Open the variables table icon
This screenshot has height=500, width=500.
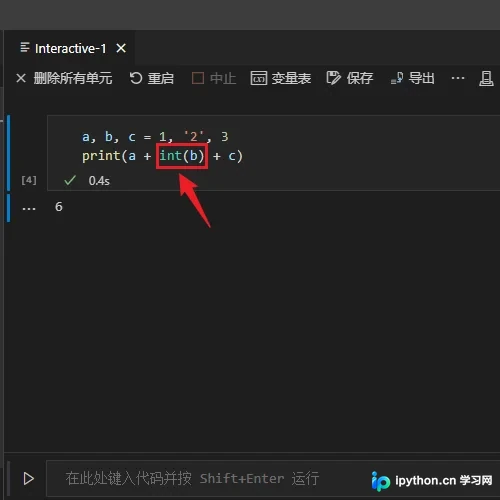coord(259,78)
